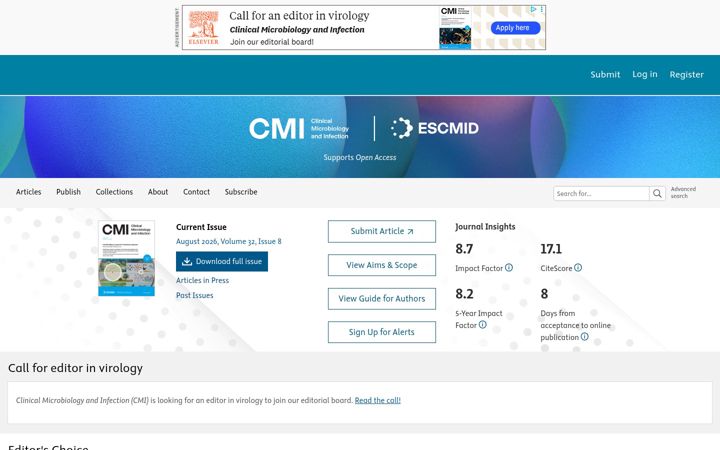Click the Log in link
The width and height of the screenshot is (720, 450).
[x=645, y=74]
